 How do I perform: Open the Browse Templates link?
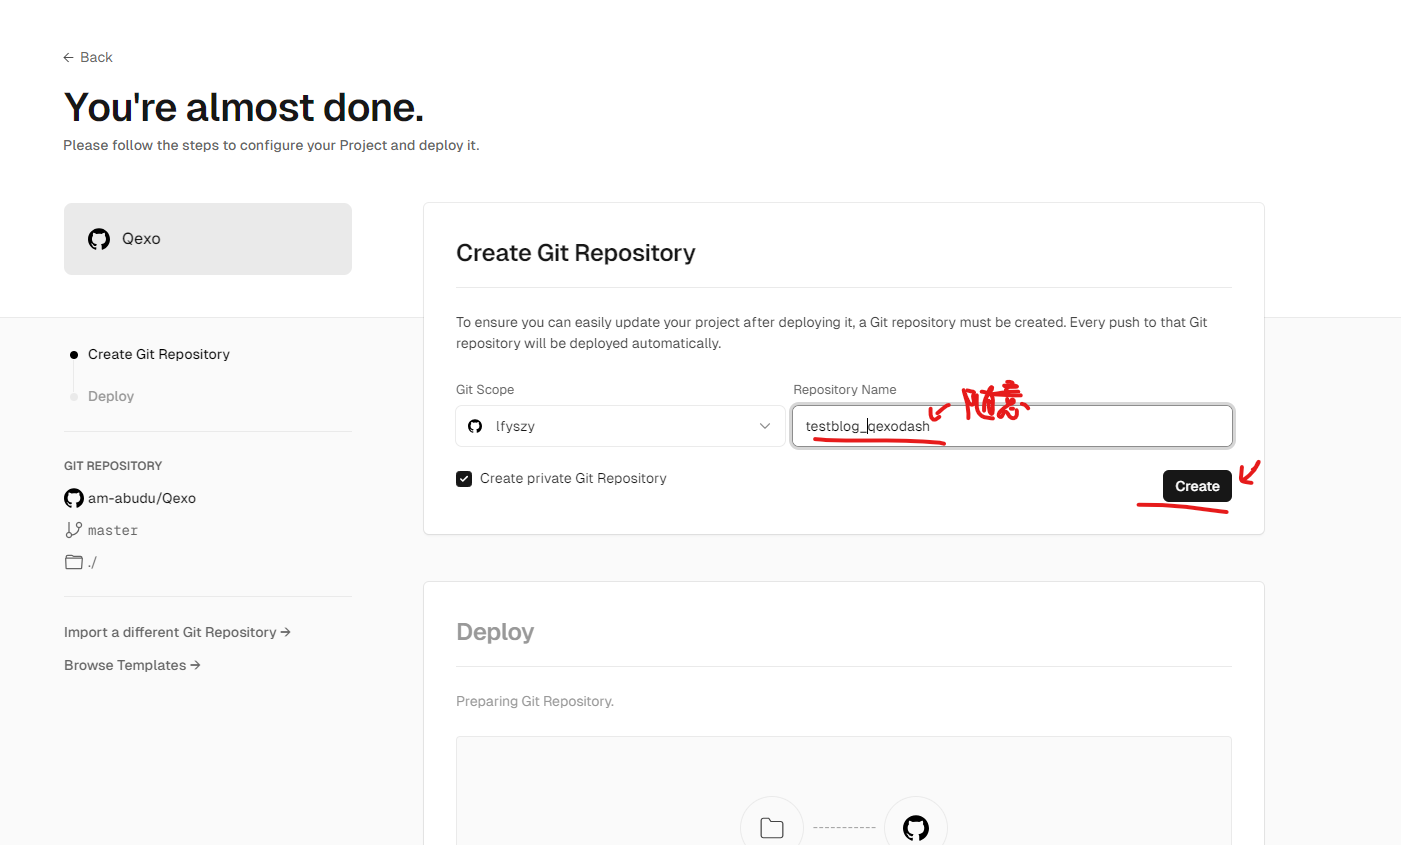[132, 665]
